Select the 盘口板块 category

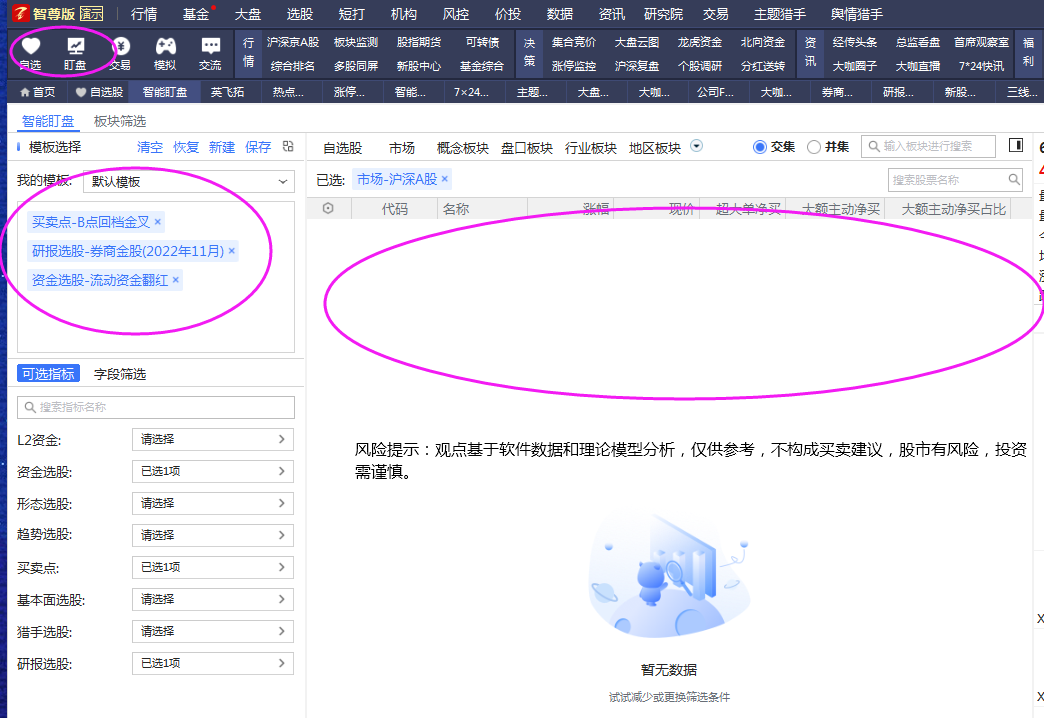pos(527,148)
